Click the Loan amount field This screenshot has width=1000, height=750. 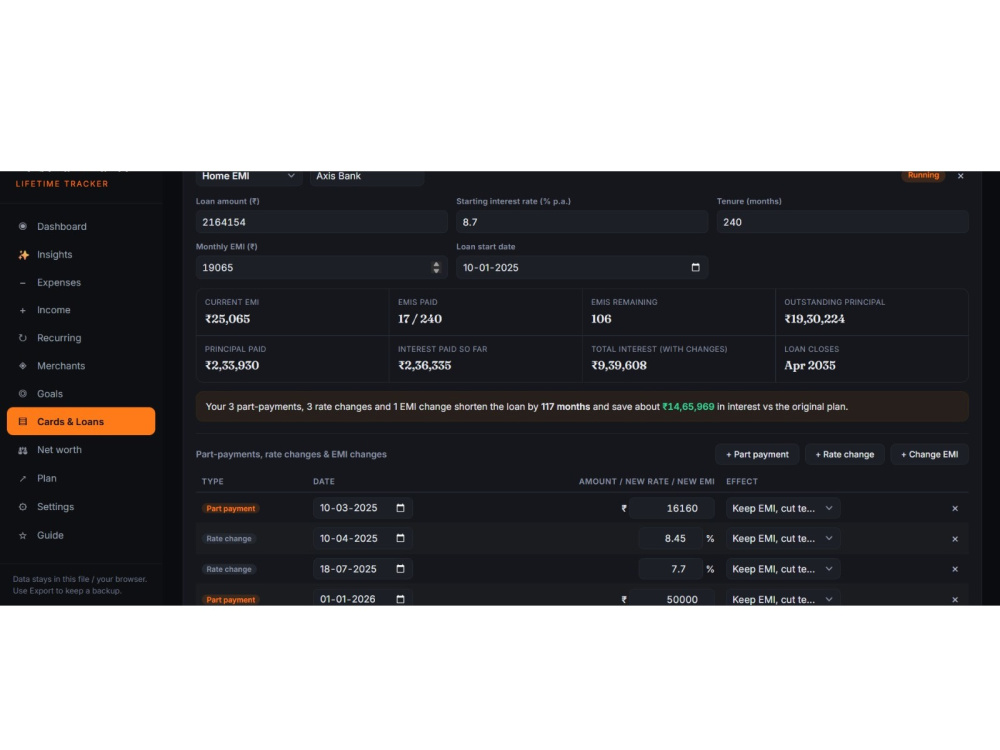pyautogui.click(x=321, y=222)
